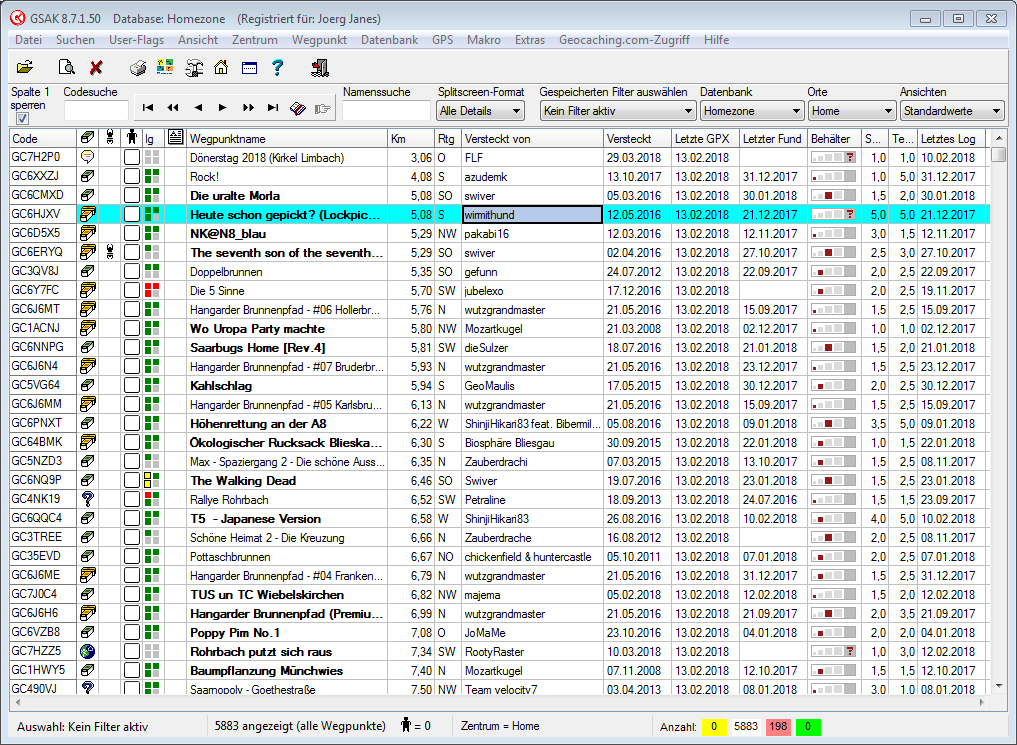Click cache type column header icon
Viewport: 1017px width, 745px height.
87,137
